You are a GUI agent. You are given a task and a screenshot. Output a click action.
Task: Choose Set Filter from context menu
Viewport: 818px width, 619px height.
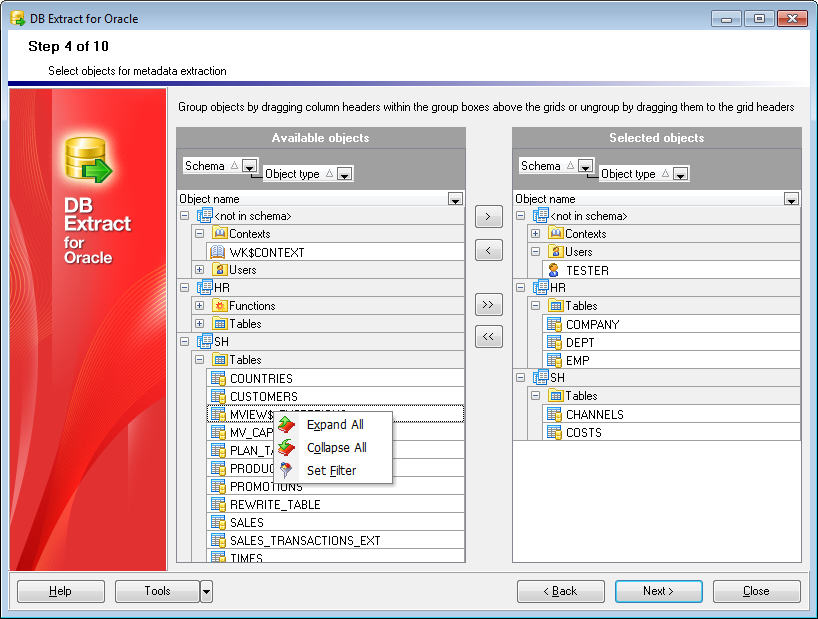(x=334, y=470)
